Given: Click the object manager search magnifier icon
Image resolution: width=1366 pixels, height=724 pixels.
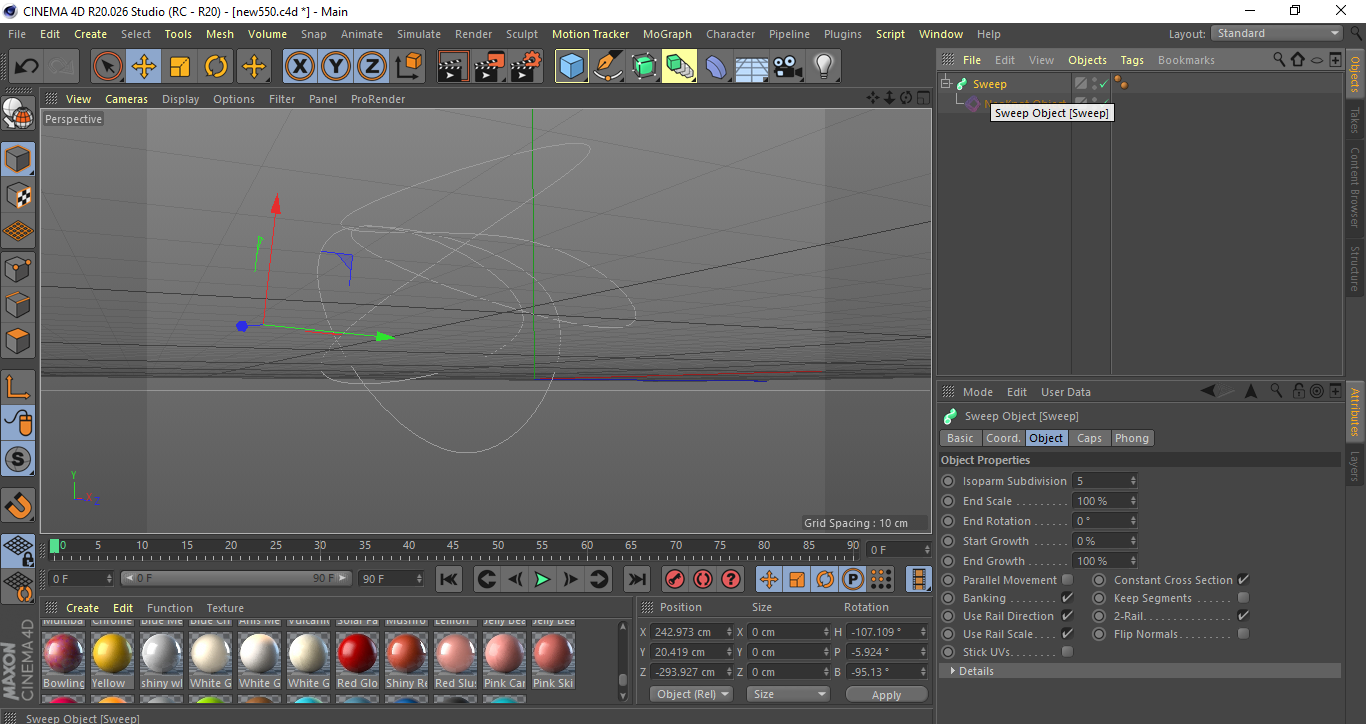Looking at the screenshot, I should coord(1279,60).
